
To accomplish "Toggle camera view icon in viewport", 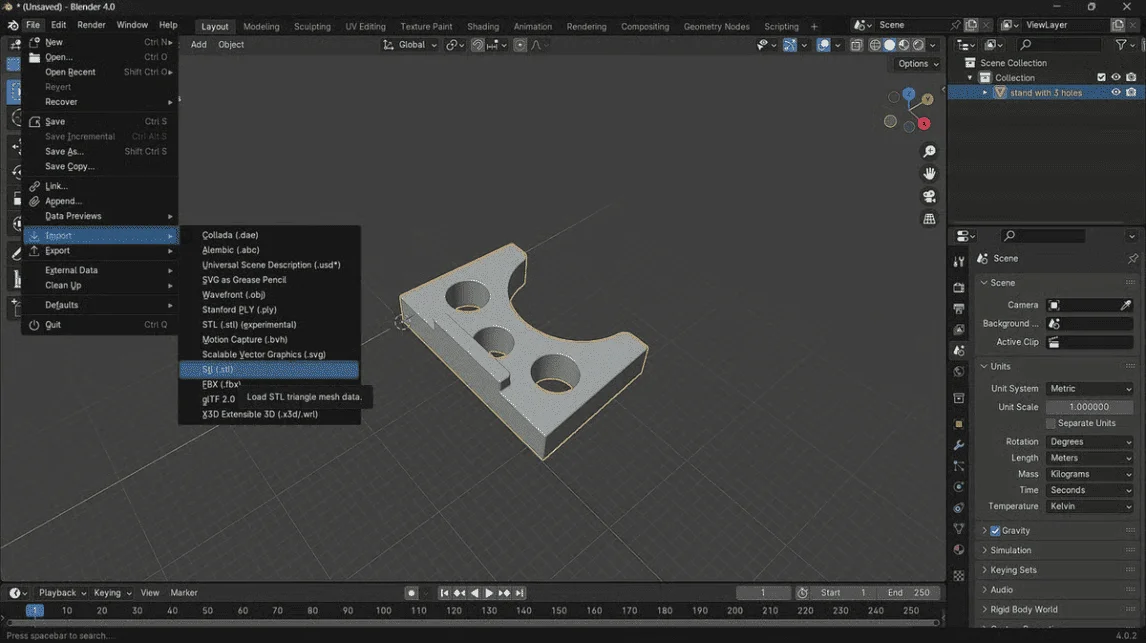I will (x=929, y=196).
